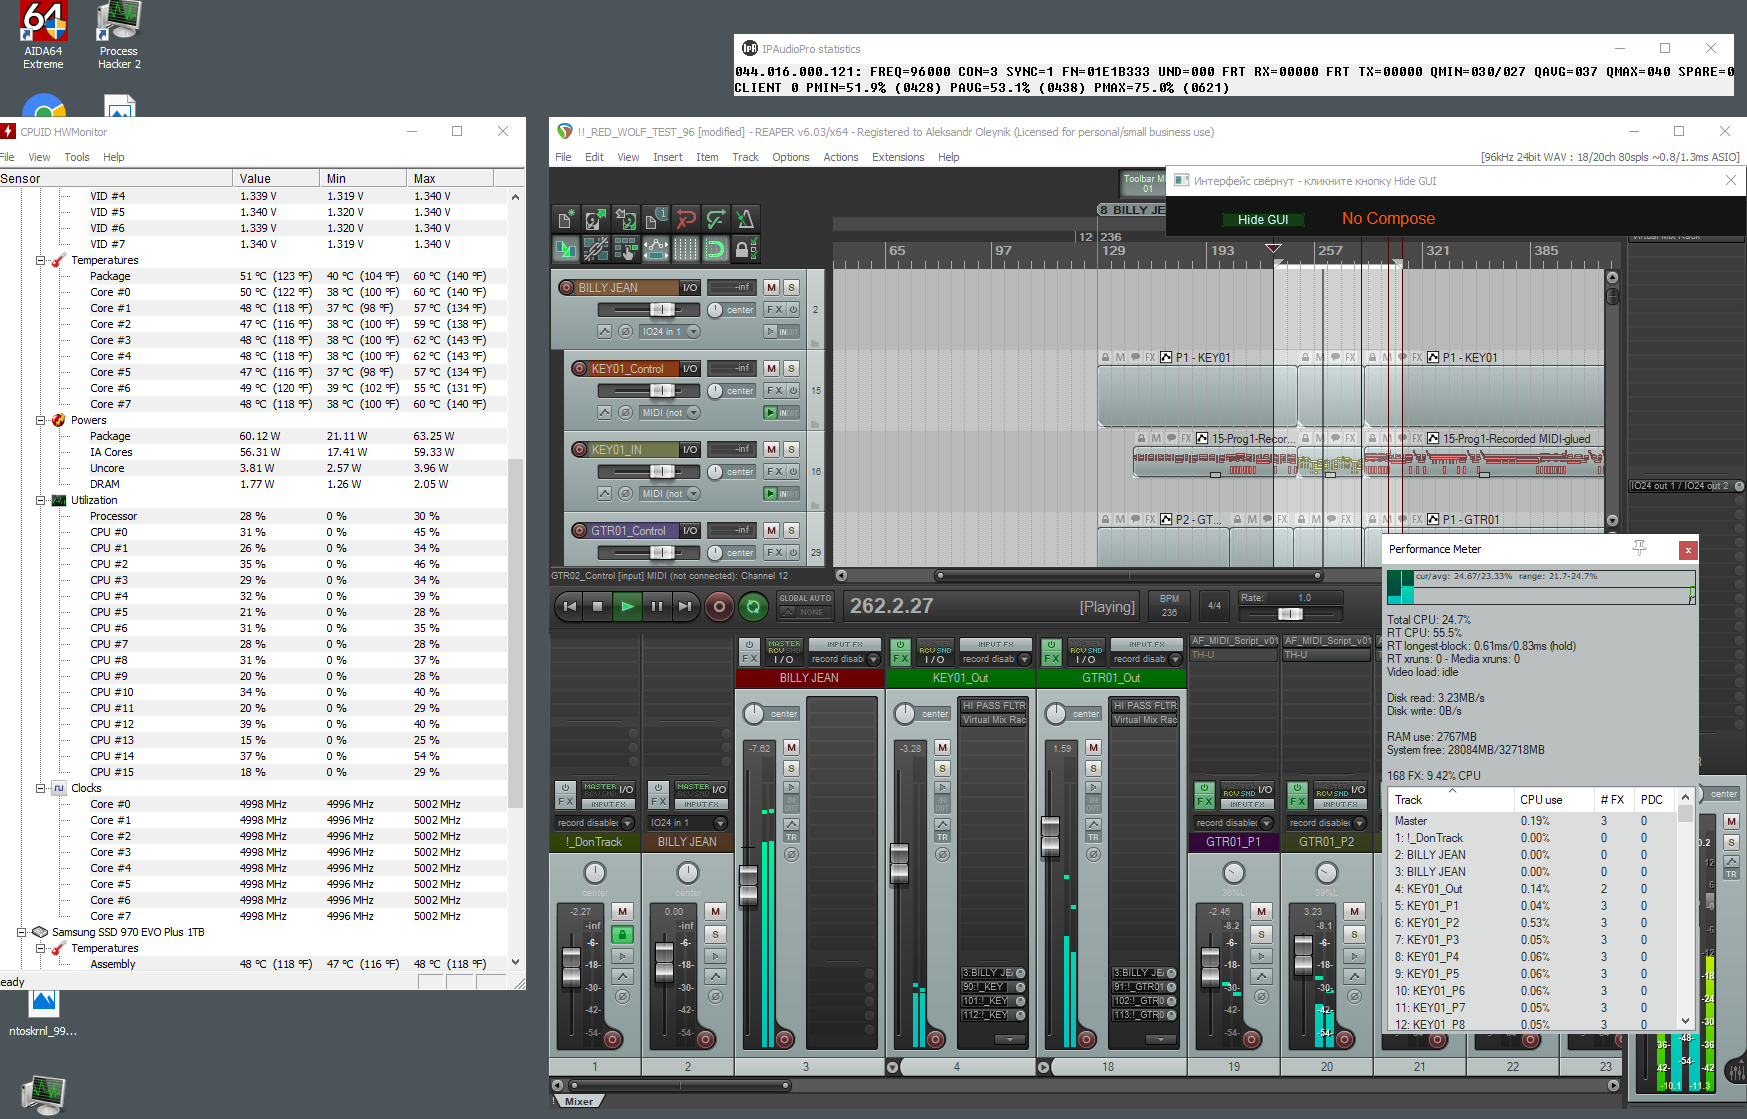
Task: Open the AIDA64 Extreme desktop icon
Action: click(x=43, y=36)
